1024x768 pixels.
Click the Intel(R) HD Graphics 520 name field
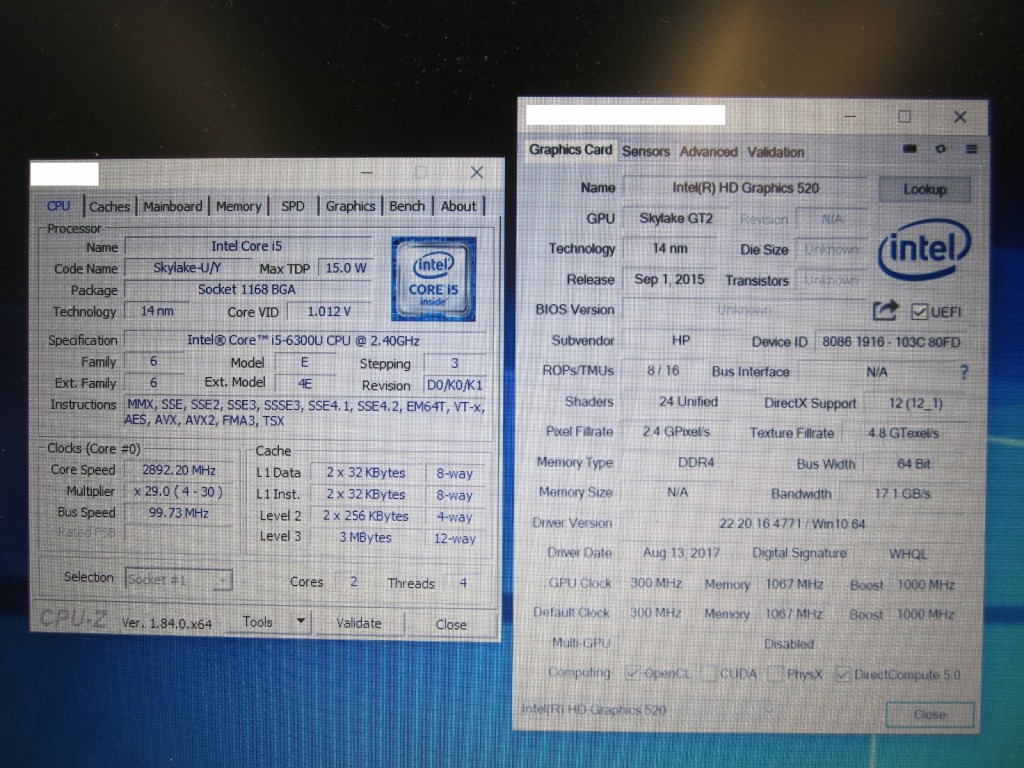click(745, 188)
